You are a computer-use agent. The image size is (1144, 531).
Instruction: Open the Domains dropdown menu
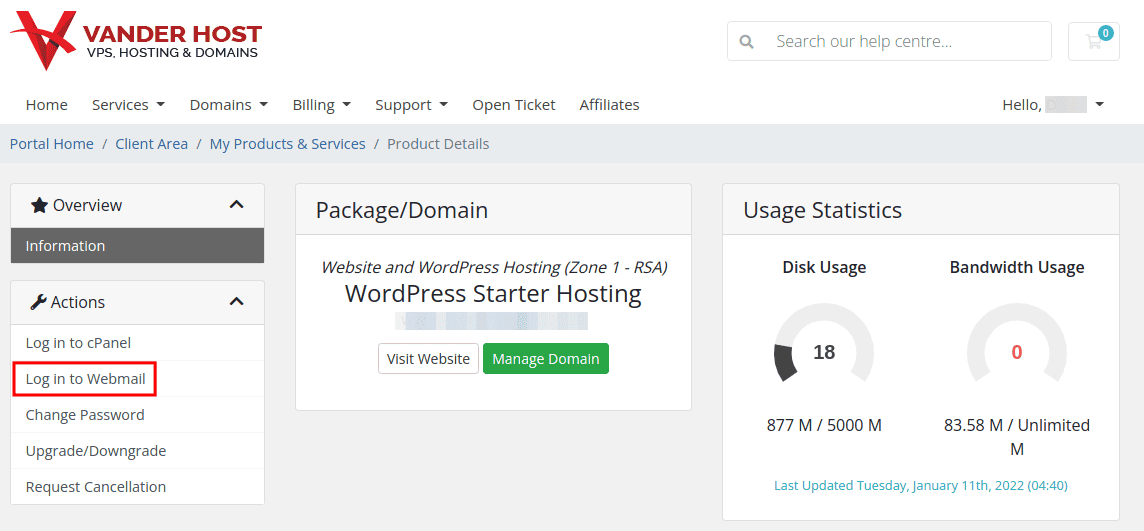point(229,105)
